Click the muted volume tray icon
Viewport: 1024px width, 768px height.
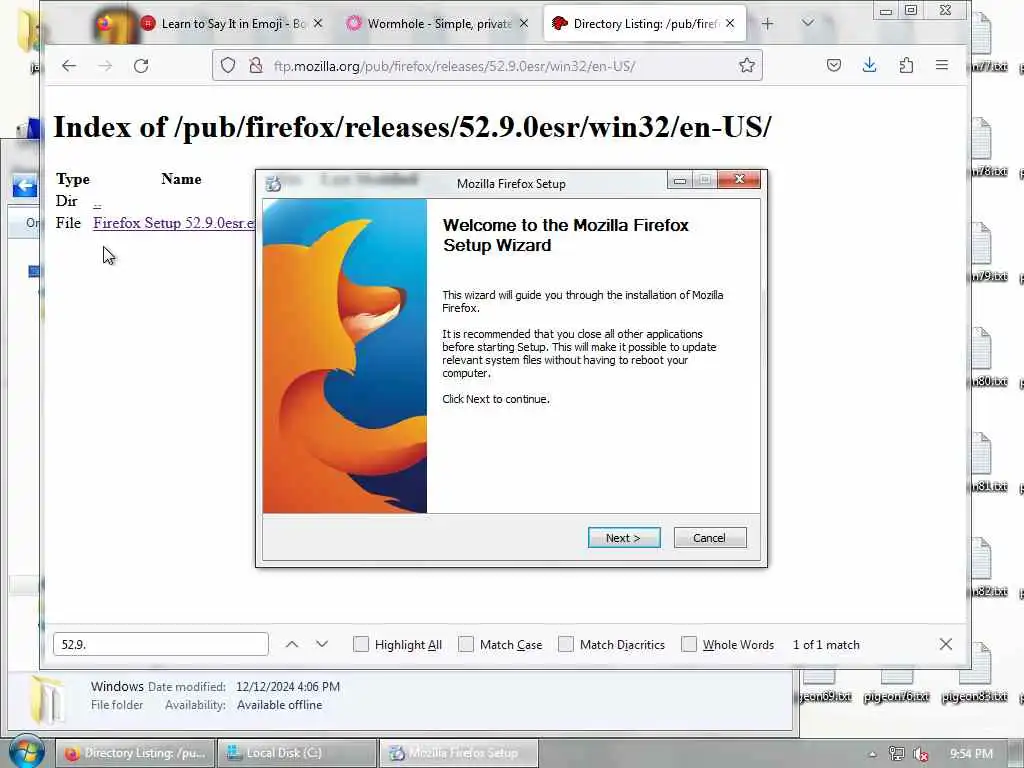(921, 754)
